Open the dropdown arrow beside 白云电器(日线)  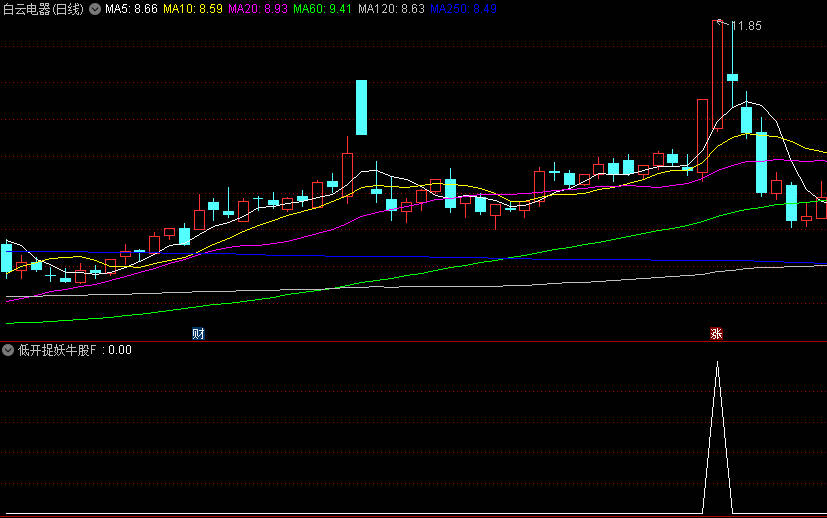coord(94,9)
